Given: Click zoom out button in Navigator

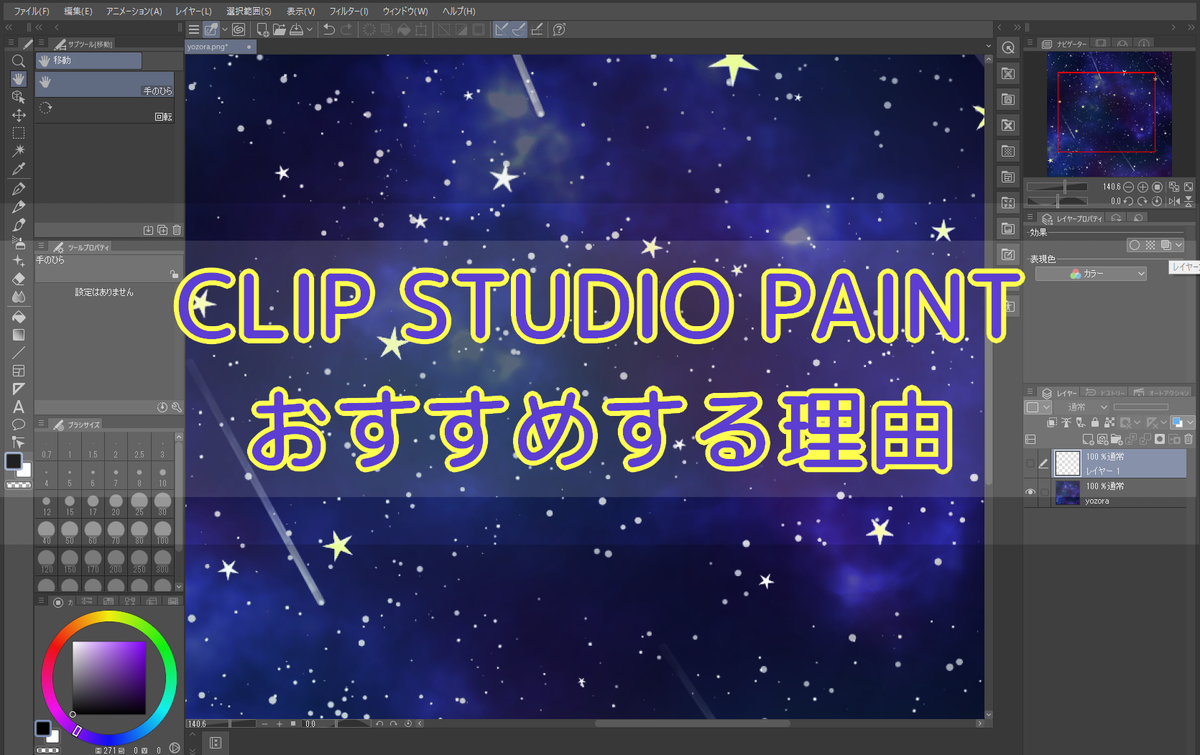Looking at the screenshot, I should coord(1129,187).
